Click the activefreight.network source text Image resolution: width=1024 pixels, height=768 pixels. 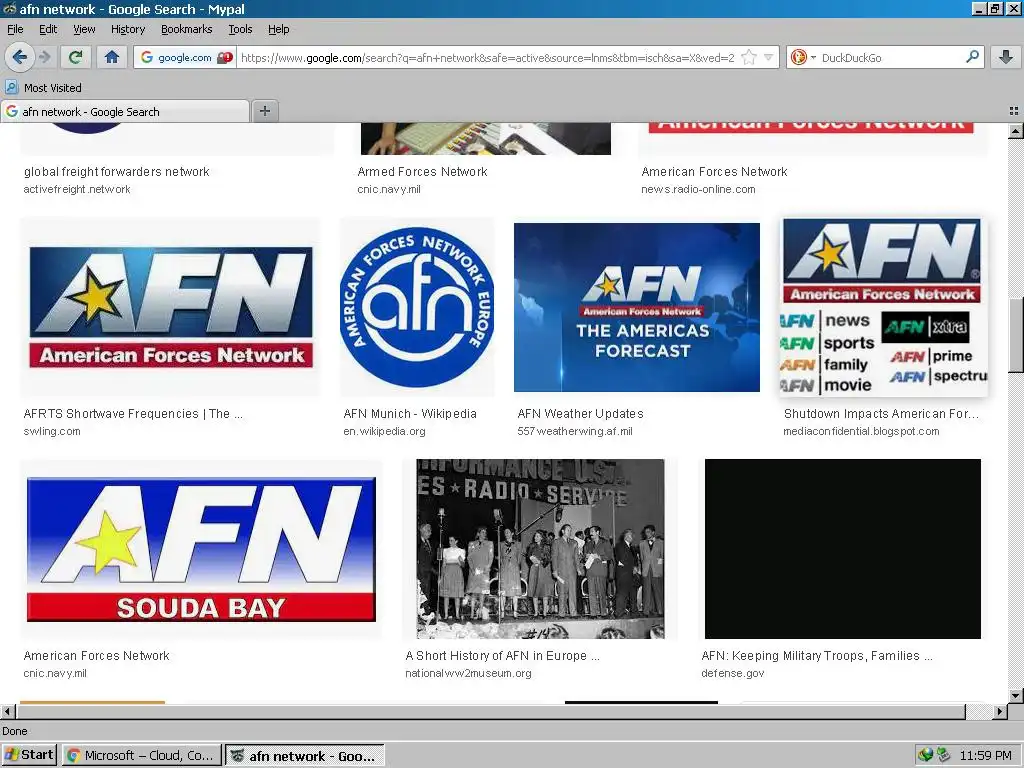click(x=77, y=189)
